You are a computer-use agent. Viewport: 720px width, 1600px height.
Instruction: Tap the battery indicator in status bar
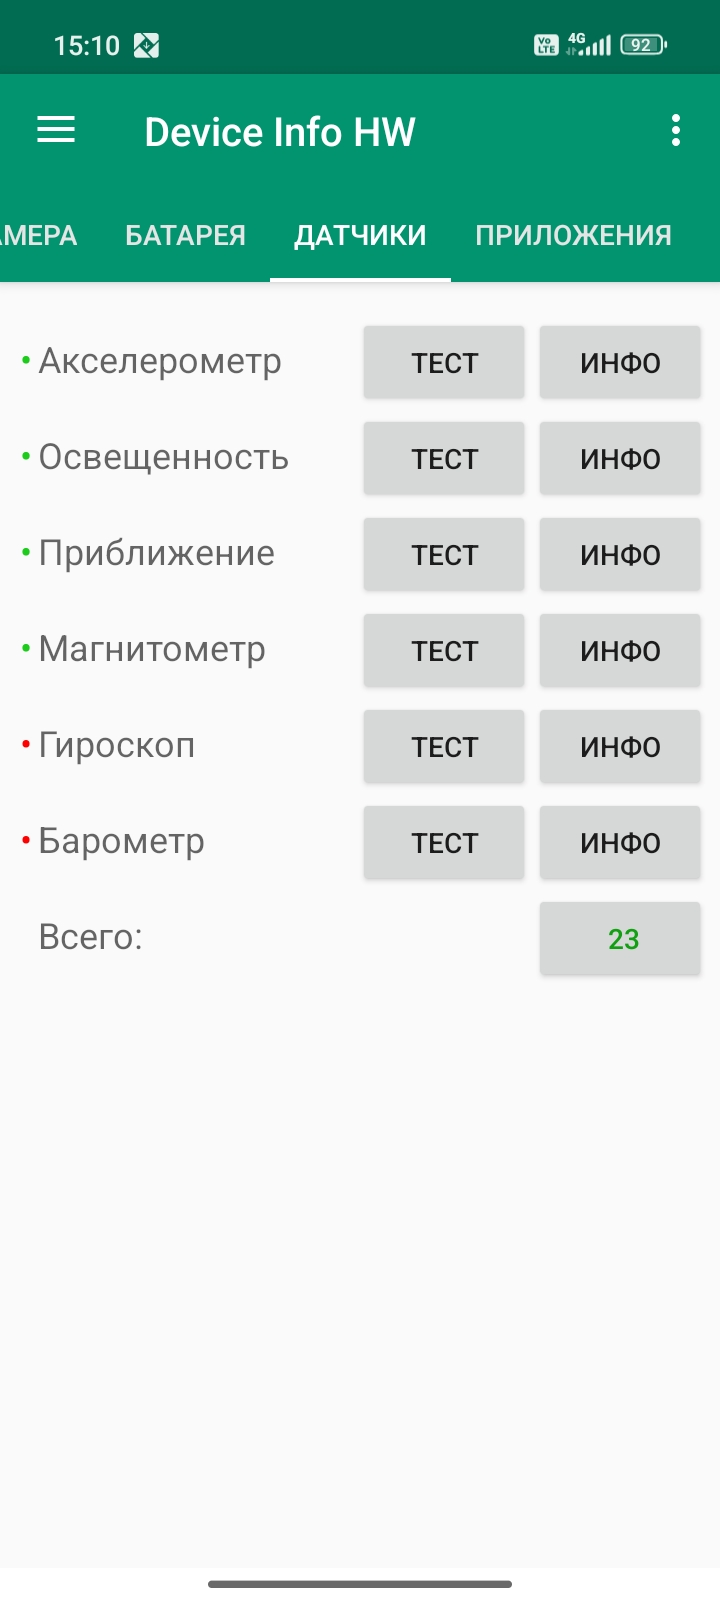[643, 45]
